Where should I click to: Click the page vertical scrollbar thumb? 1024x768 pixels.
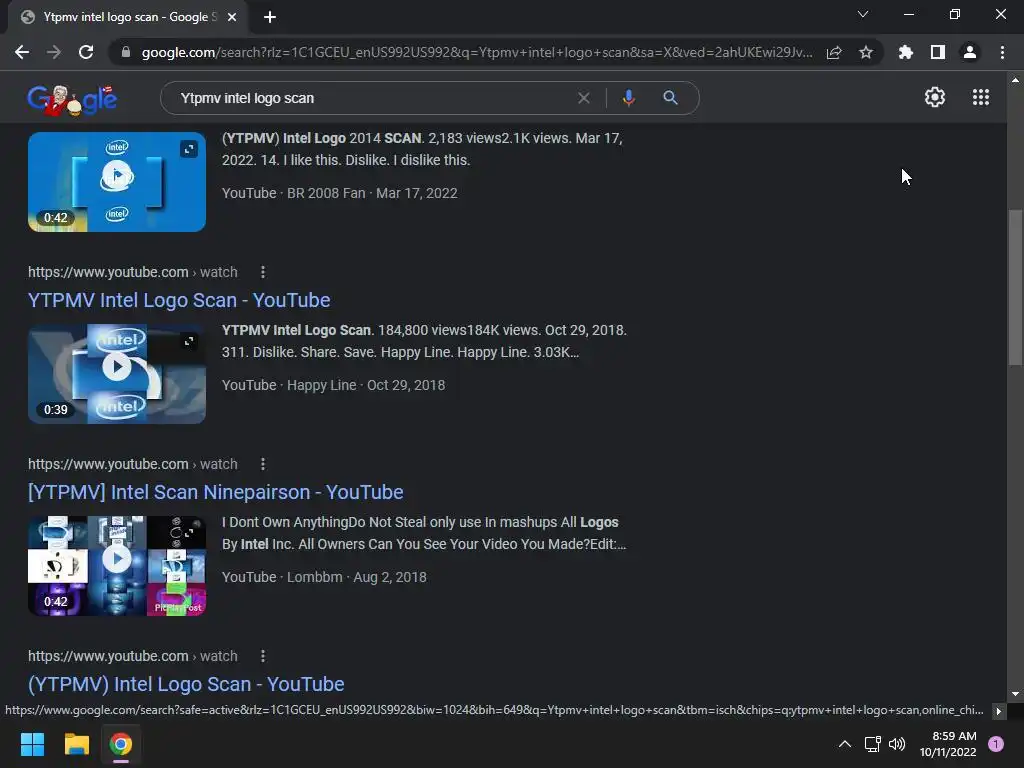[1015, 287]
